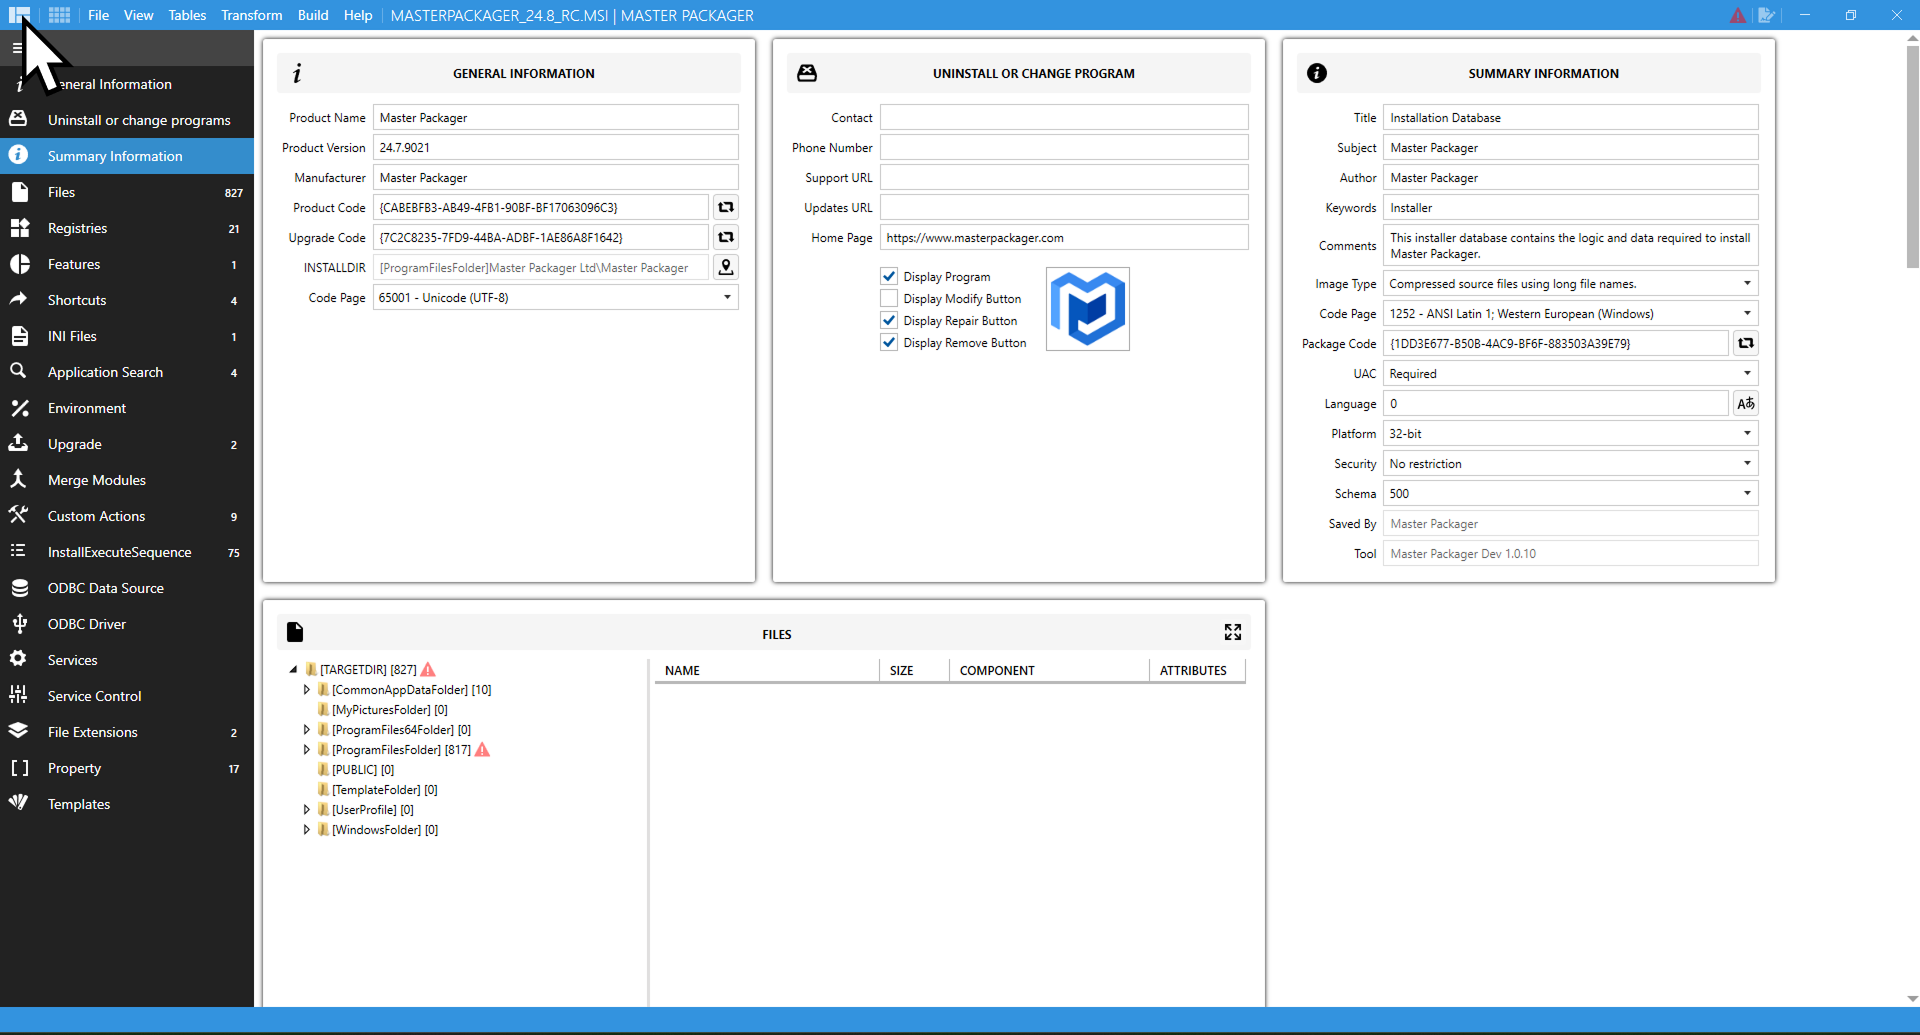
Task: Select the INI Files sidebar icon
Action: click(19, 336)
